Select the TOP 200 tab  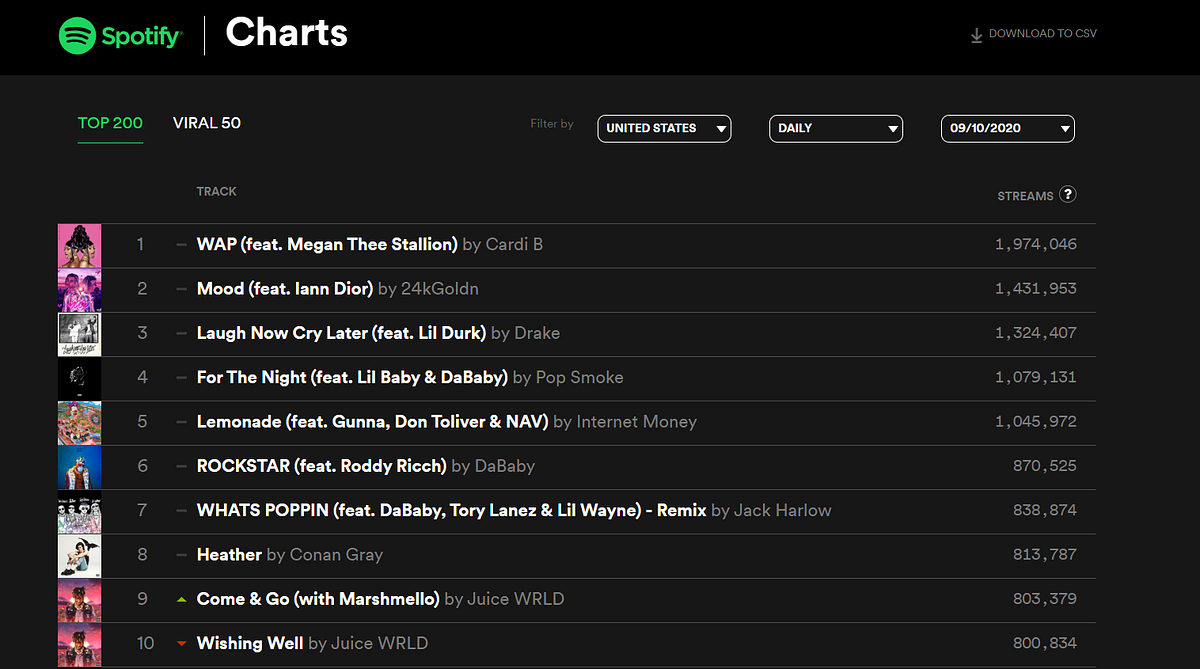click(x=110, y=122)
